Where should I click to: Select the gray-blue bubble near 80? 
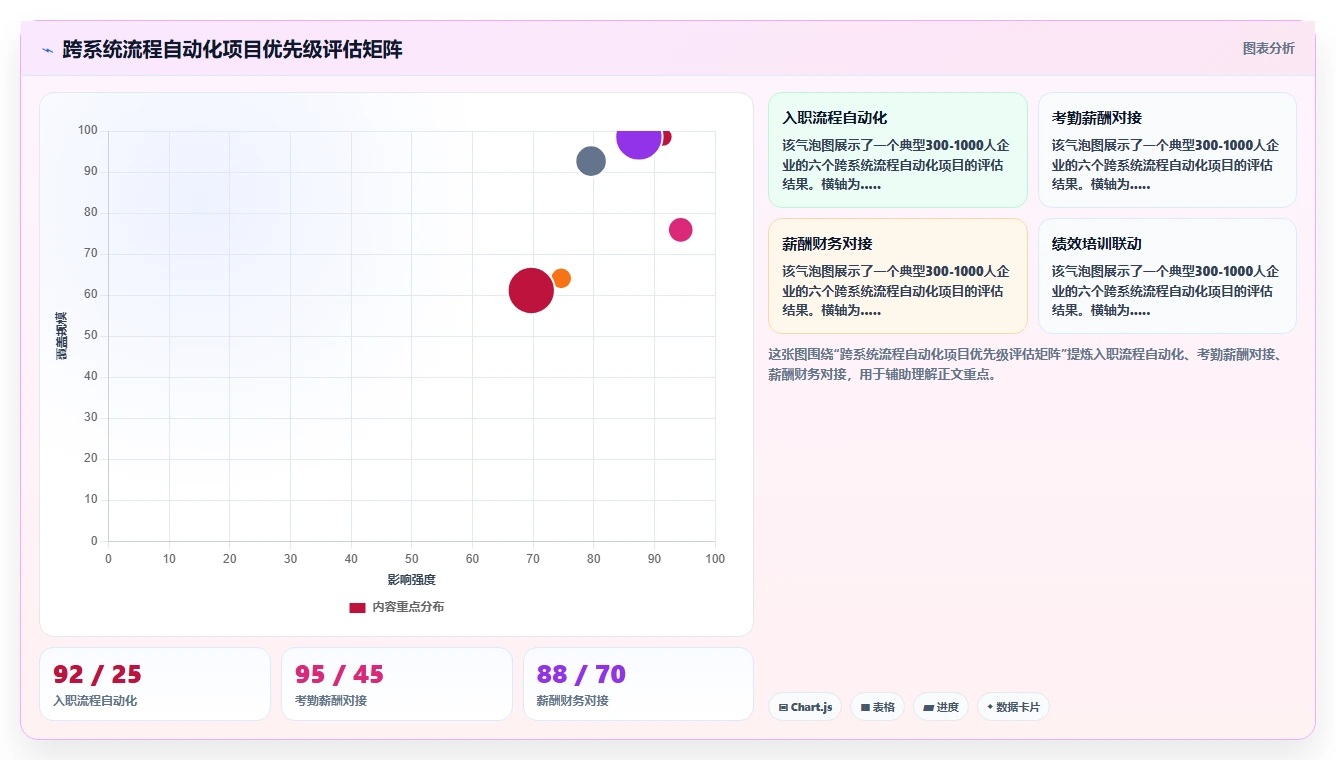[591, 161]
